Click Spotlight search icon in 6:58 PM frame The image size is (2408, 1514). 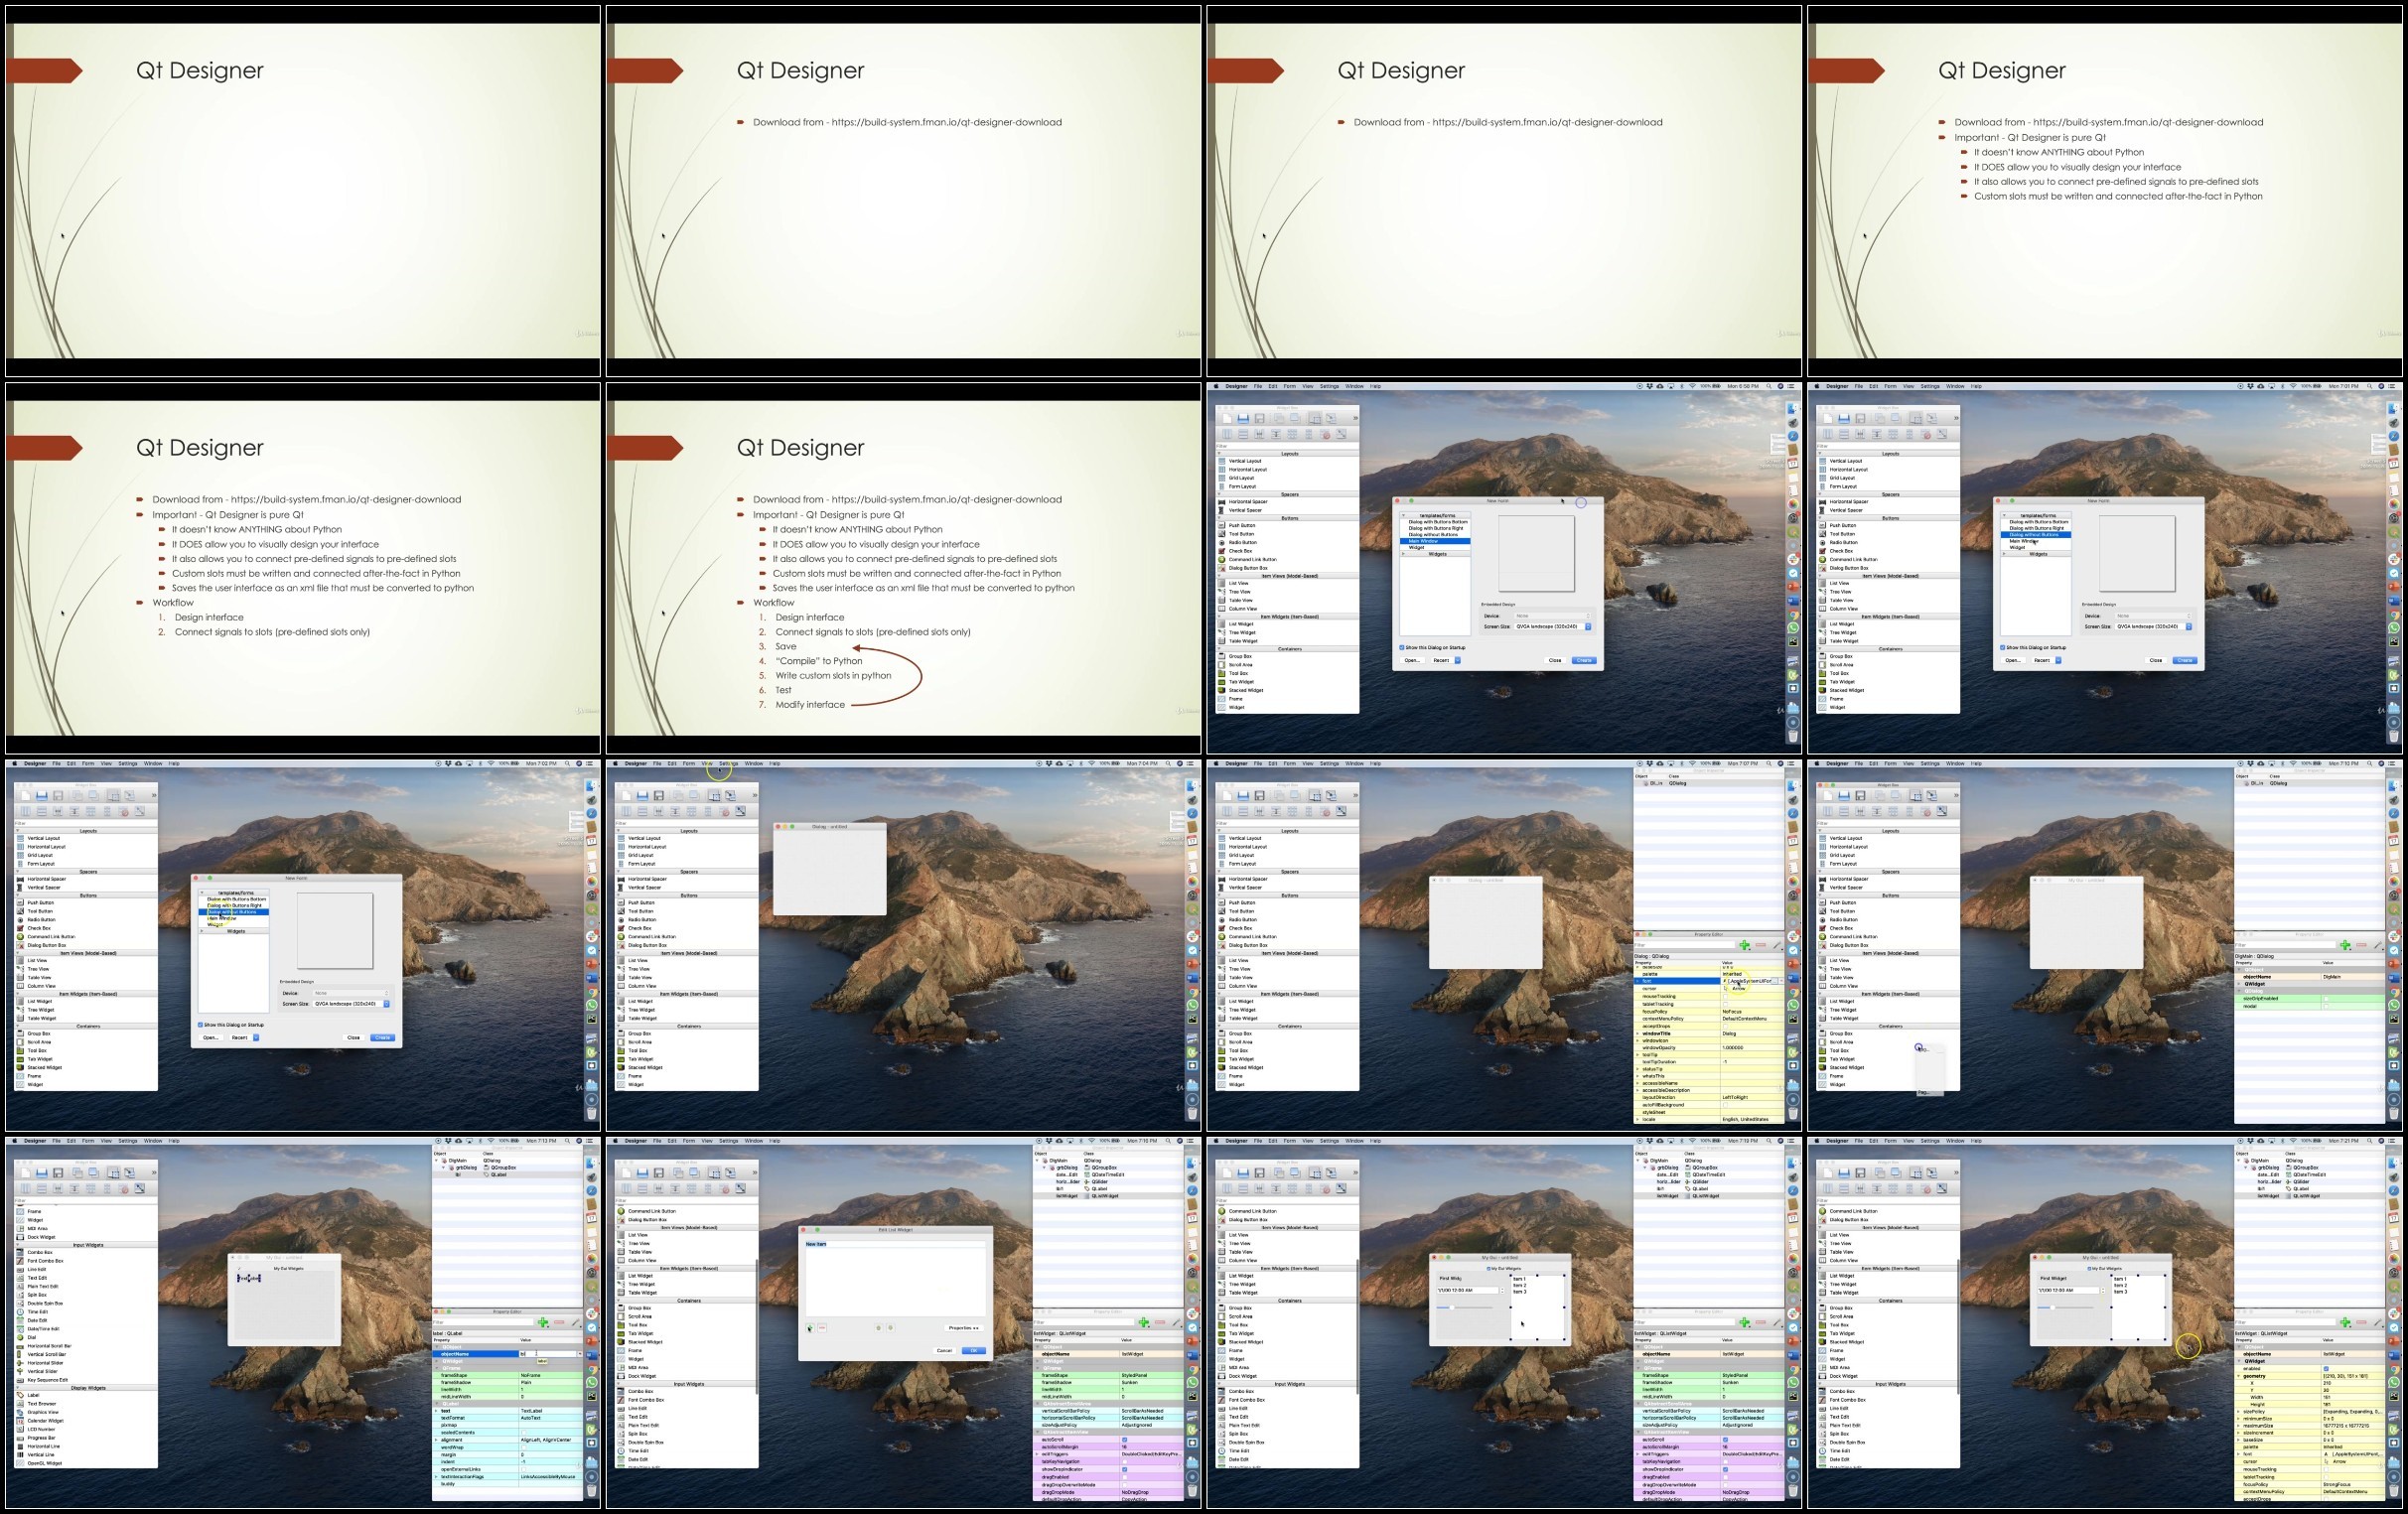[x=1769, y=386]
